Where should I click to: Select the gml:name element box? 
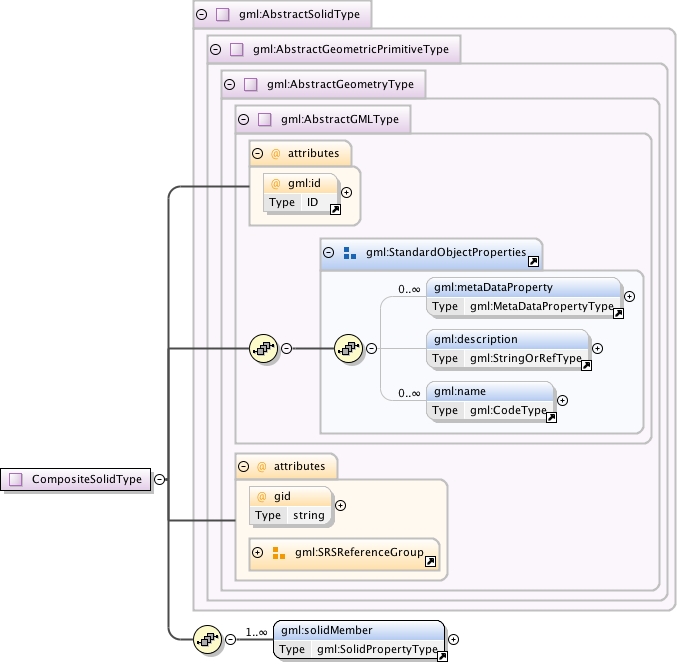490,401
